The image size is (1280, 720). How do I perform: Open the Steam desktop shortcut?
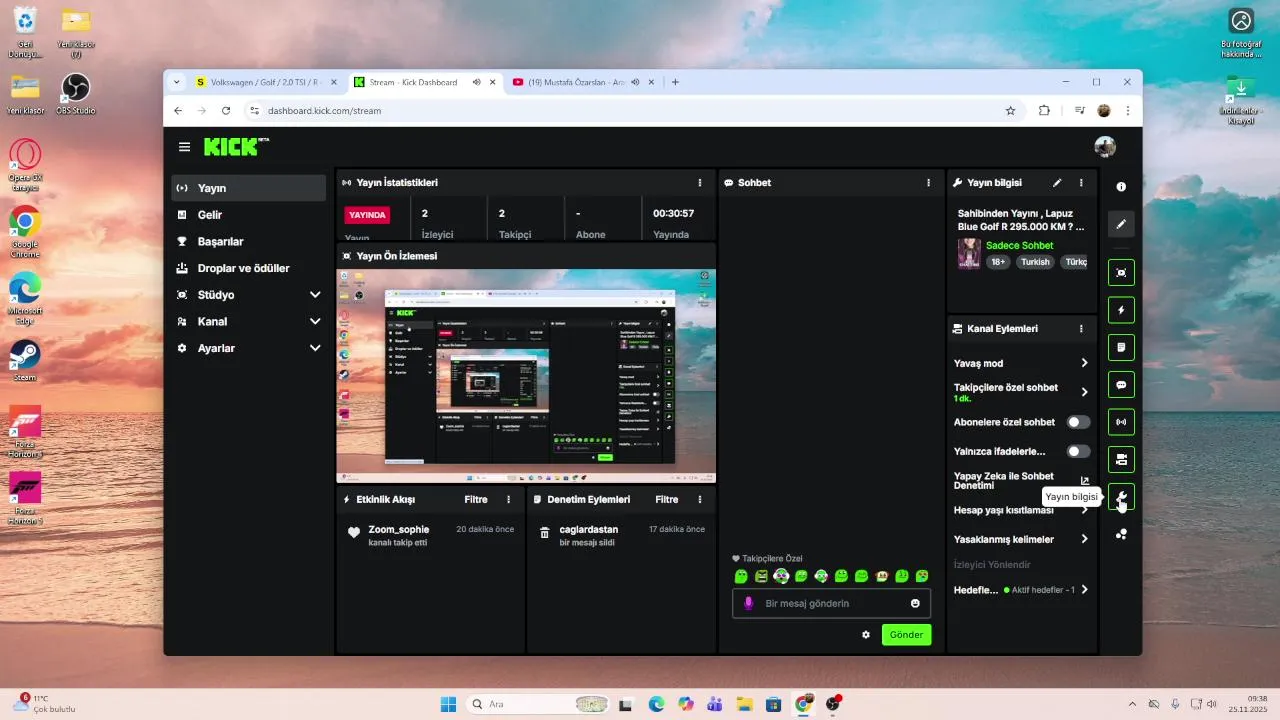25,360
